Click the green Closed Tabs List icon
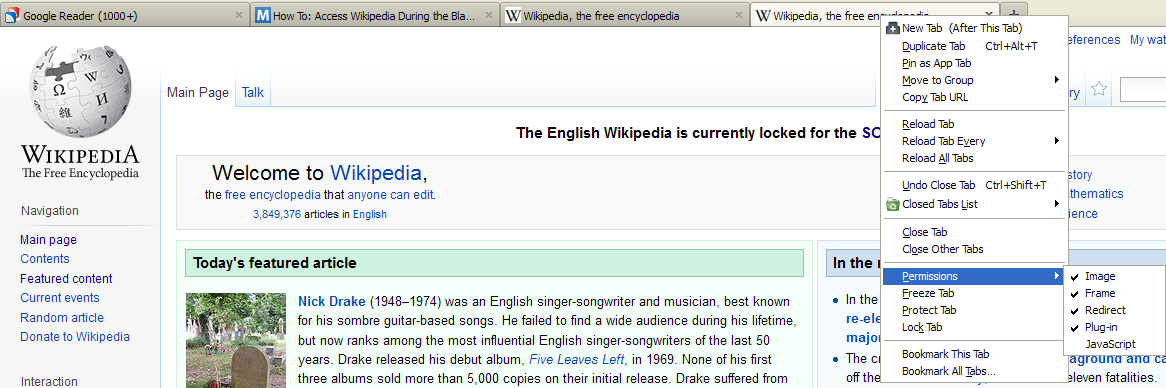The width and height of the screenshot is (1166, 388). (x=893, y=204)
